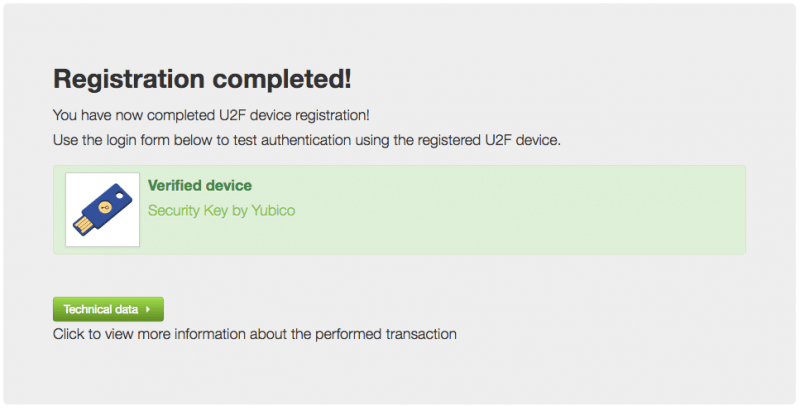
Task: Click the Registration completed! heading
Action: [202, 78]
